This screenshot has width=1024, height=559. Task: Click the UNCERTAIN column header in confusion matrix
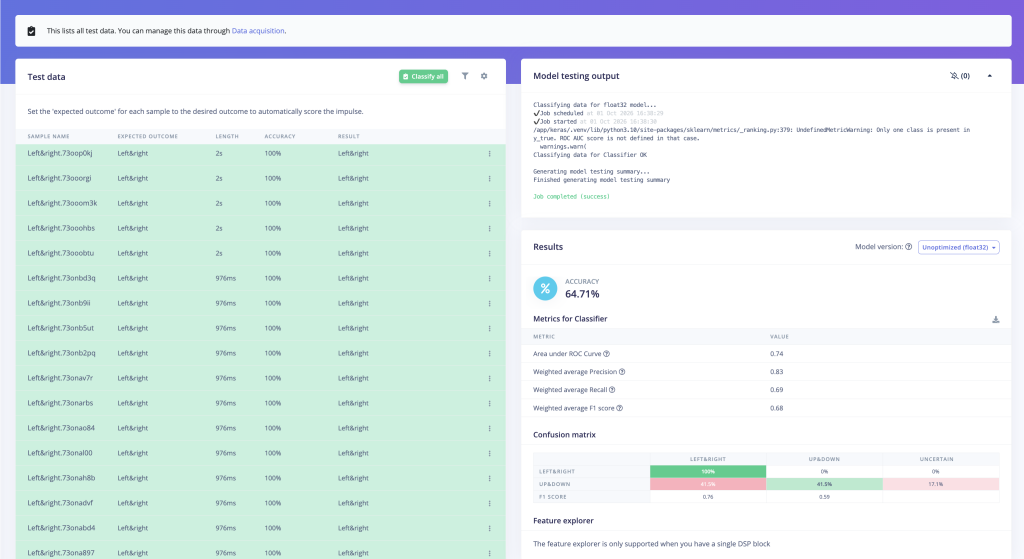pos(936,459)
